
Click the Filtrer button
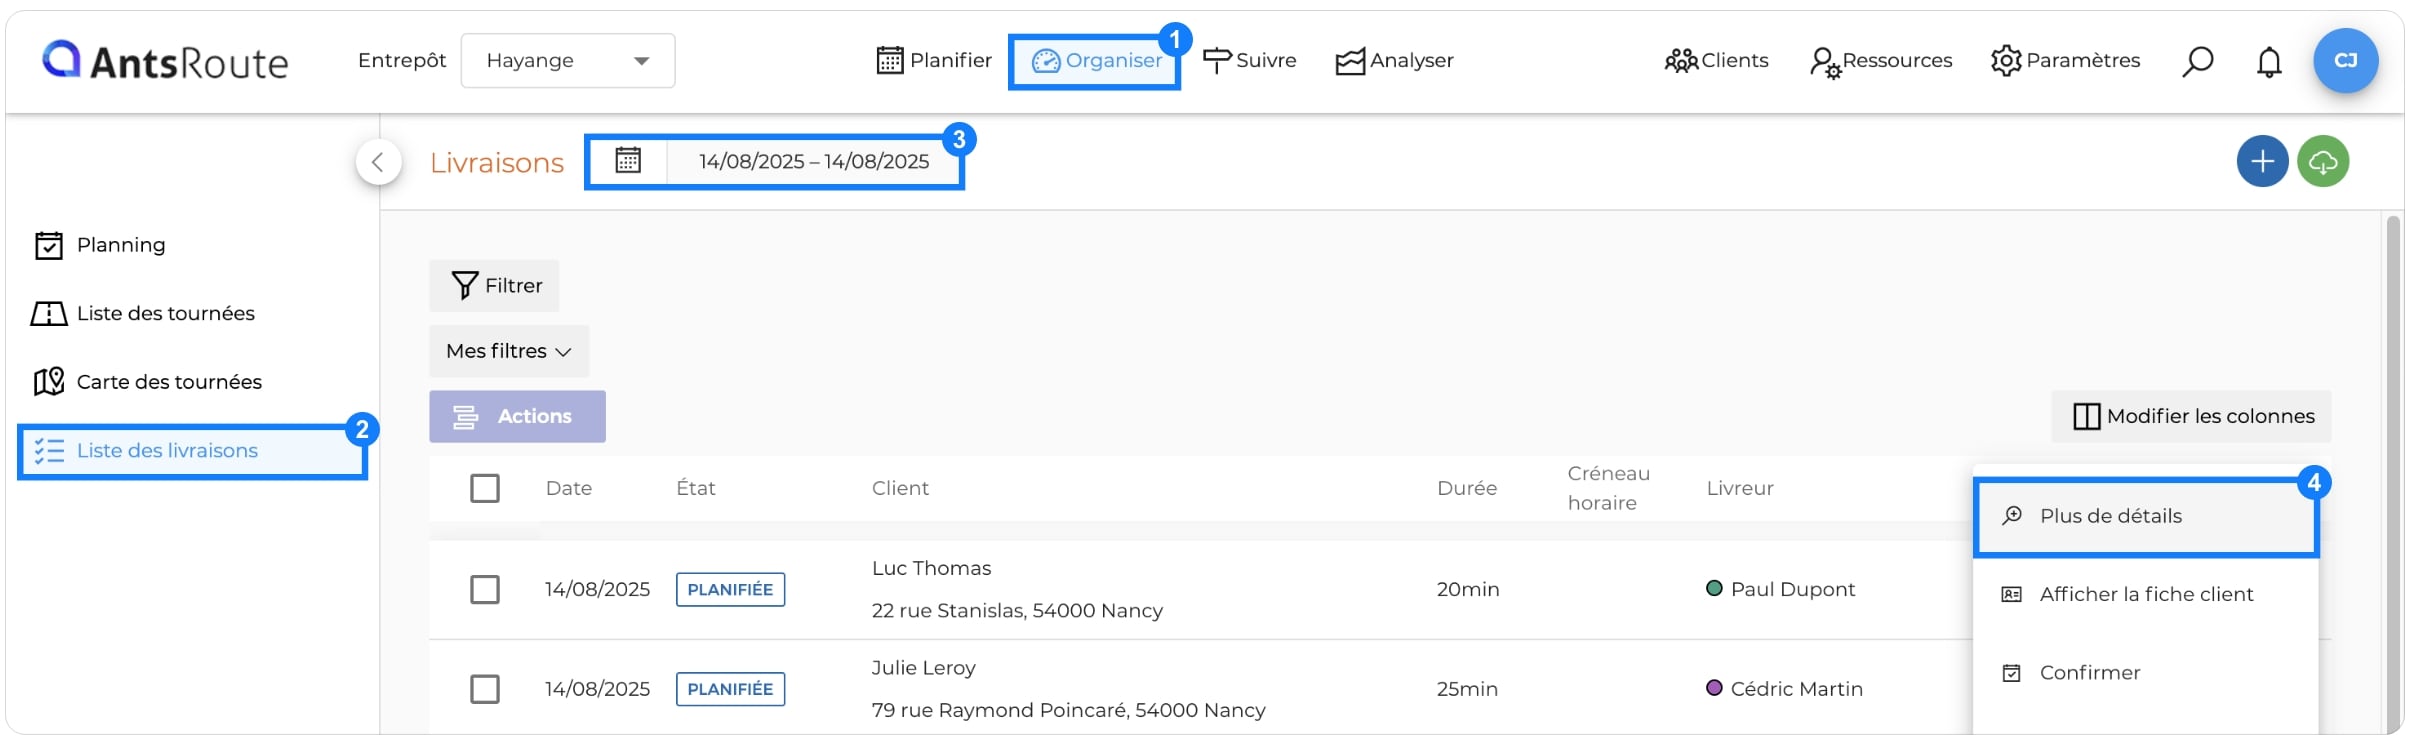(x=494, y=286)
